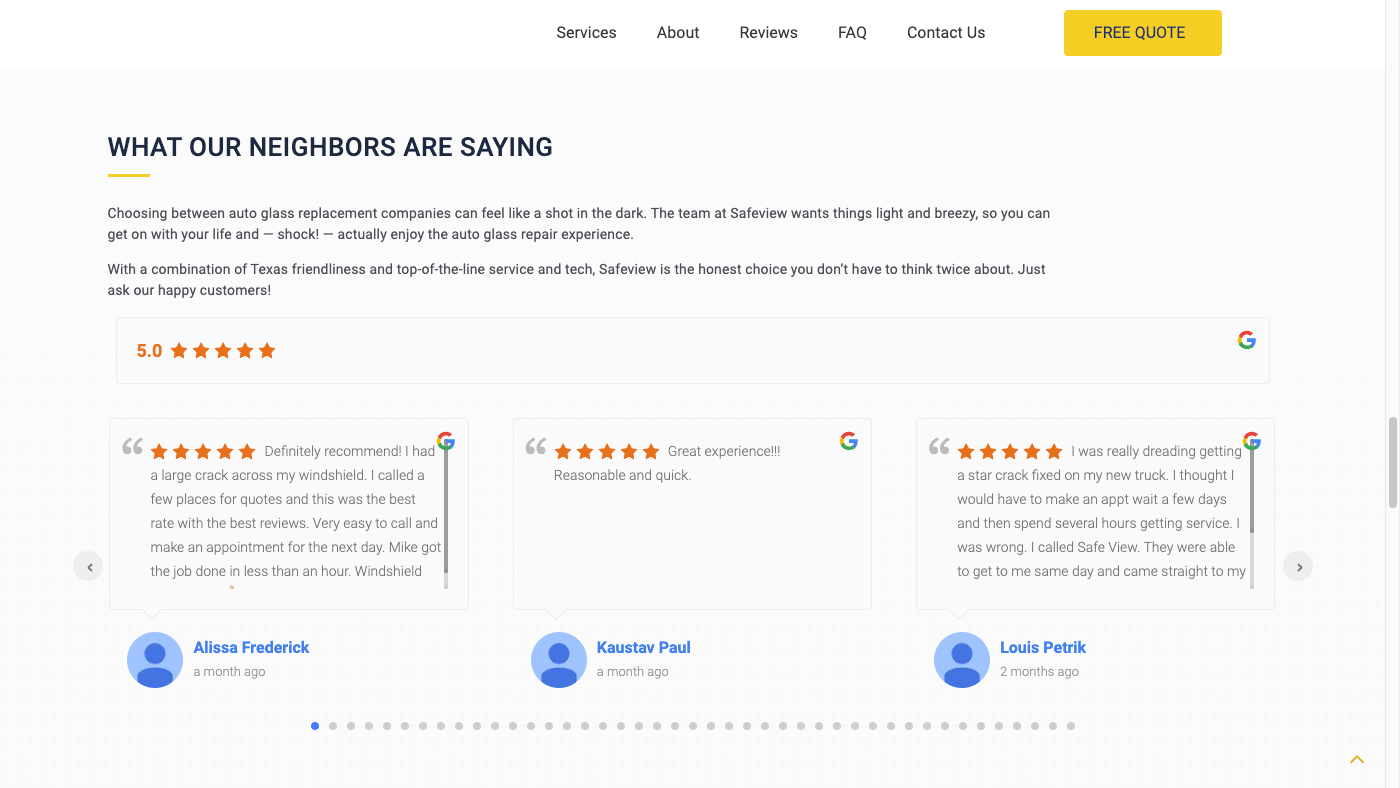Select the first carousel pagination dot
This screenshot has width=1400, height=788.
[x=315, y=726]
